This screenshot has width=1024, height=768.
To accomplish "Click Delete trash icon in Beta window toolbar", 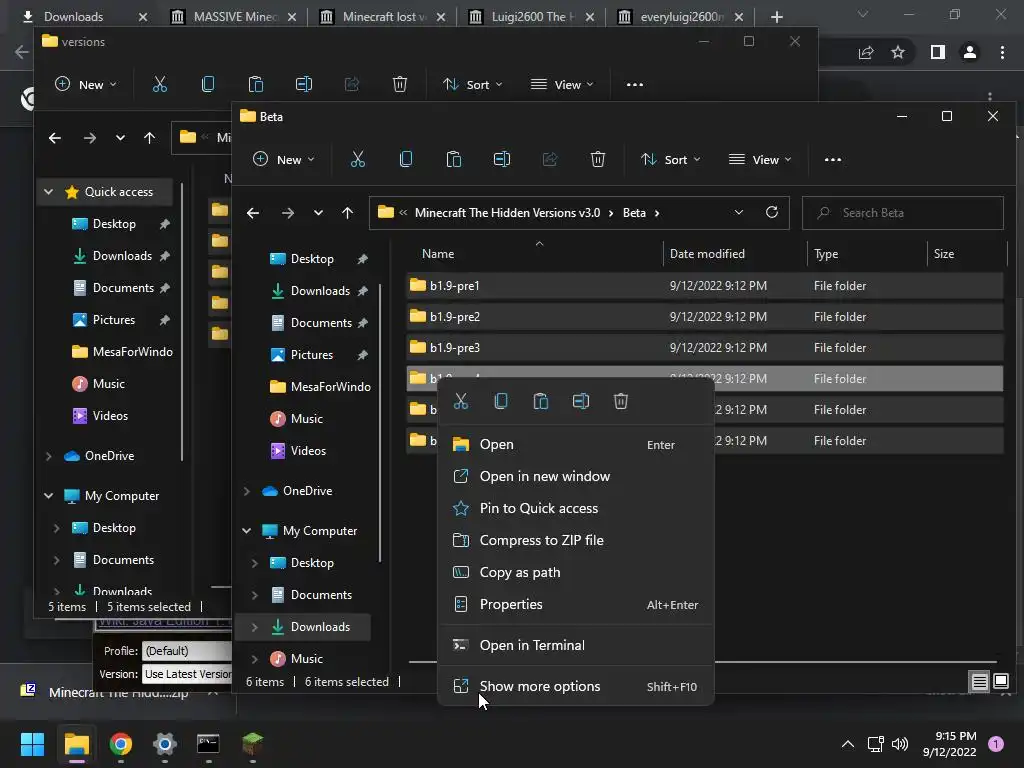I will (598, 159).
